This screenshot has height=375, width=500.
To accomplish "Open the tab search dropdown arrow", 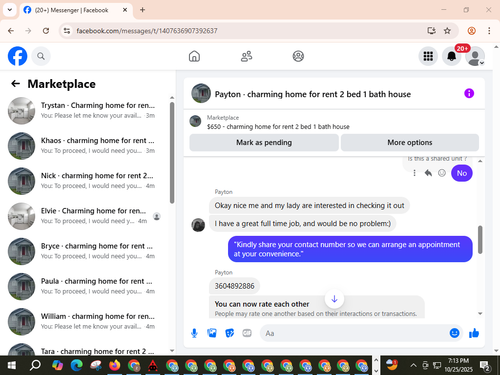I will tap(10, 10).
